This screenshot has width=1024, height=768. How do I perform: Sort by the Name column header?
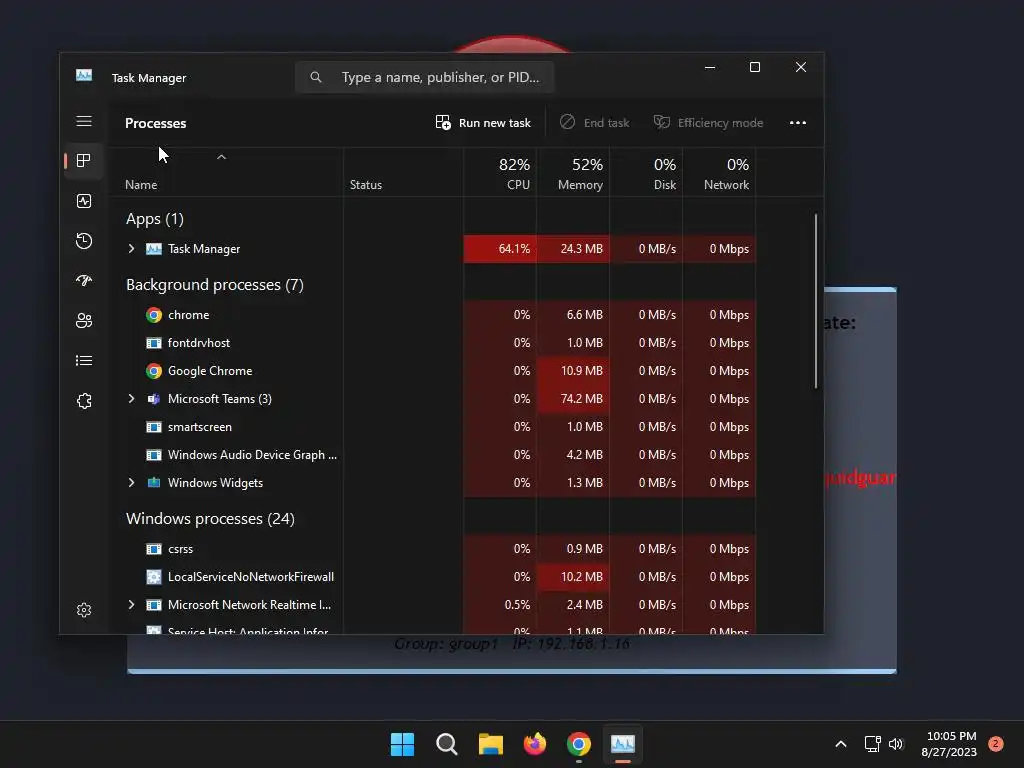point(225,172)
